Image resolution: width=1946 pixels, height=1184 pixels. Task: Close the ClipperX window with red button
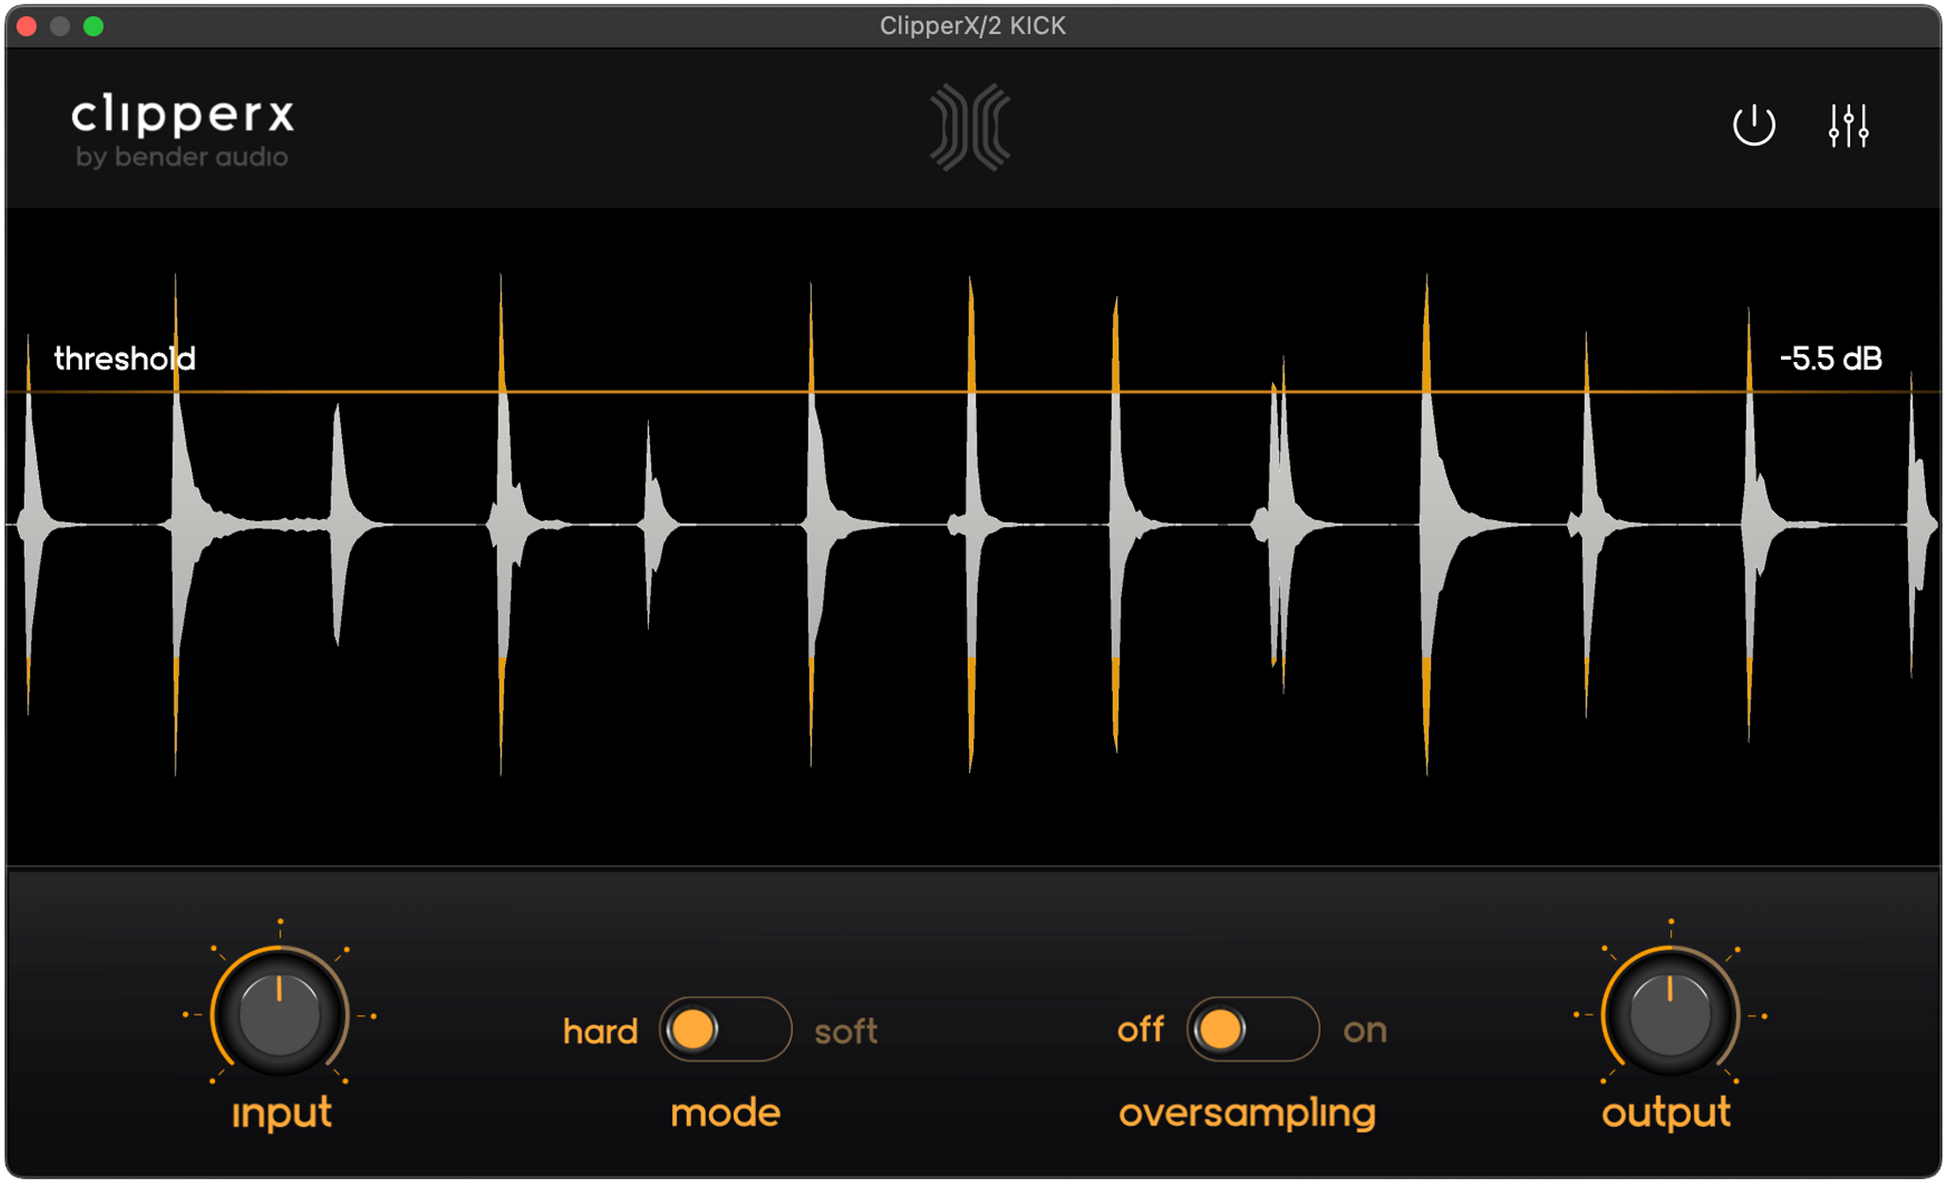click(27, 26)
